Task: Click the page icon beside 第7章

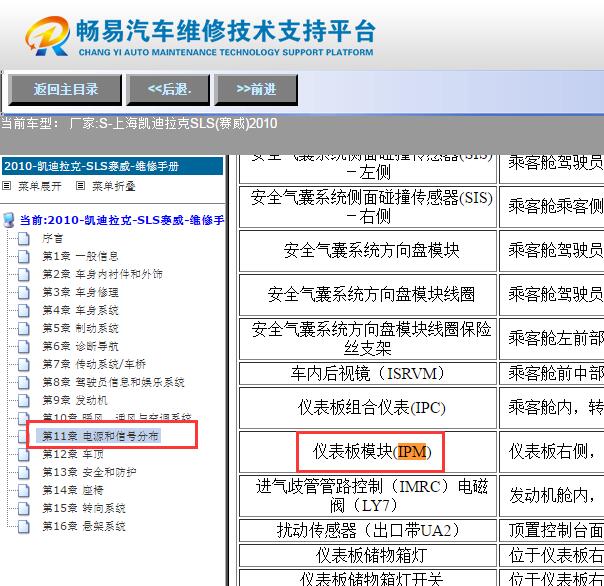Action: click(24, 364)
